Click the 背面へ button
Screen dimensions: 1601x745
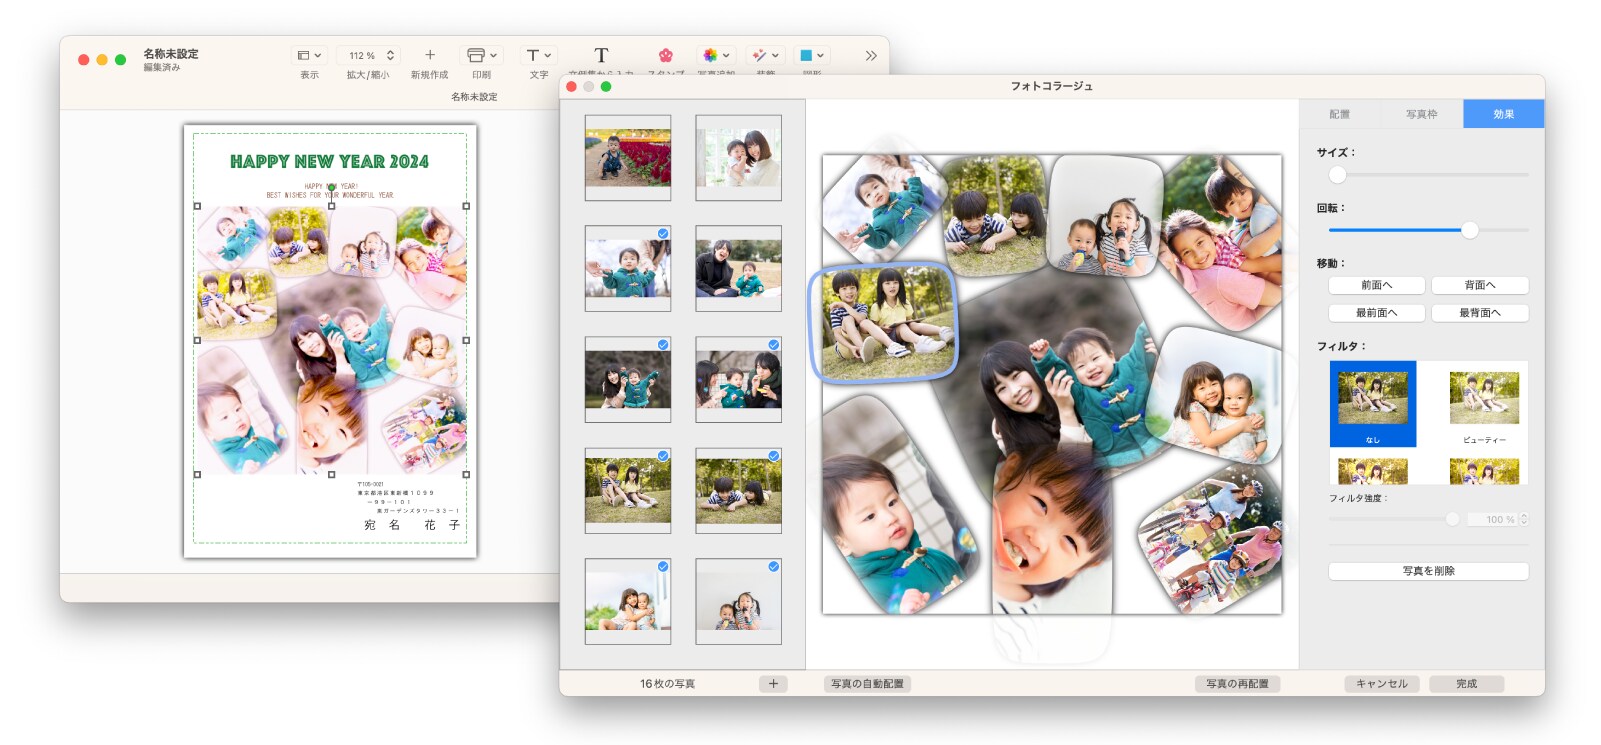pyautogui.click(x=1480, y=285)
